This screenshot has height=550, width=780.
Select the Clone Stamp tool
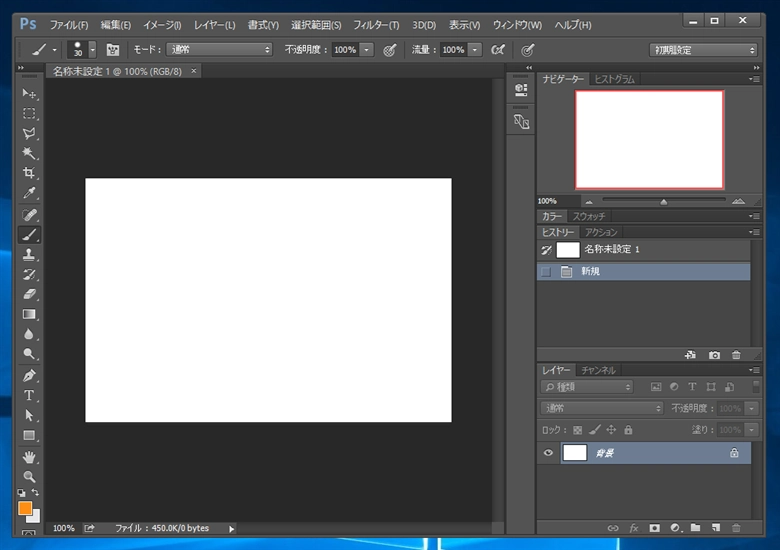tap(29, 255)
